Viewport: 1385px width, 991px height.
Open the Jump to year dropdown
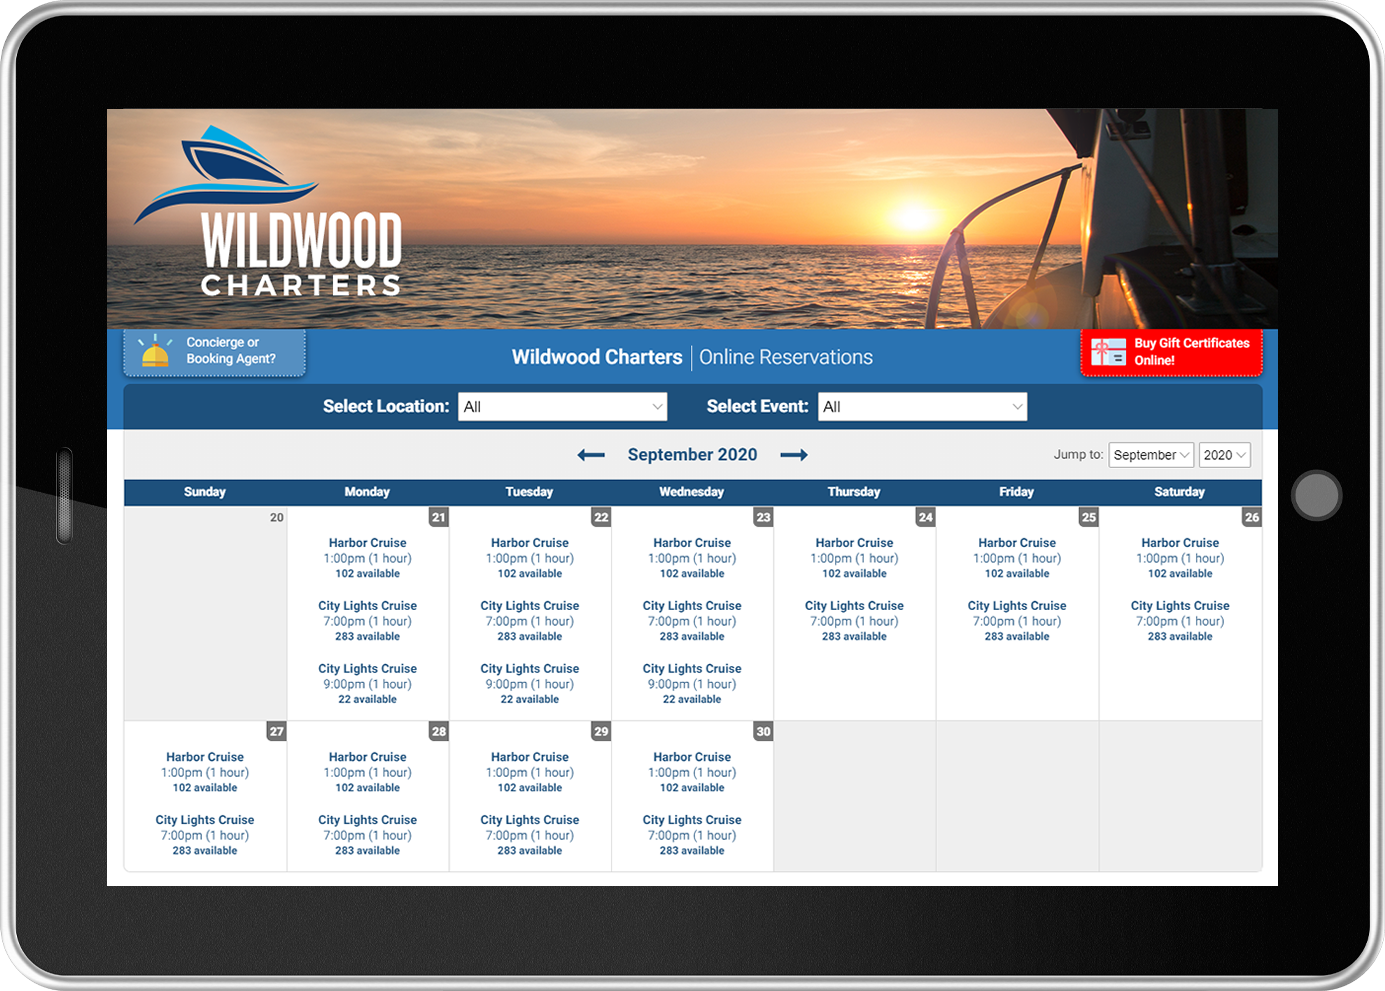coord(1225,455)
